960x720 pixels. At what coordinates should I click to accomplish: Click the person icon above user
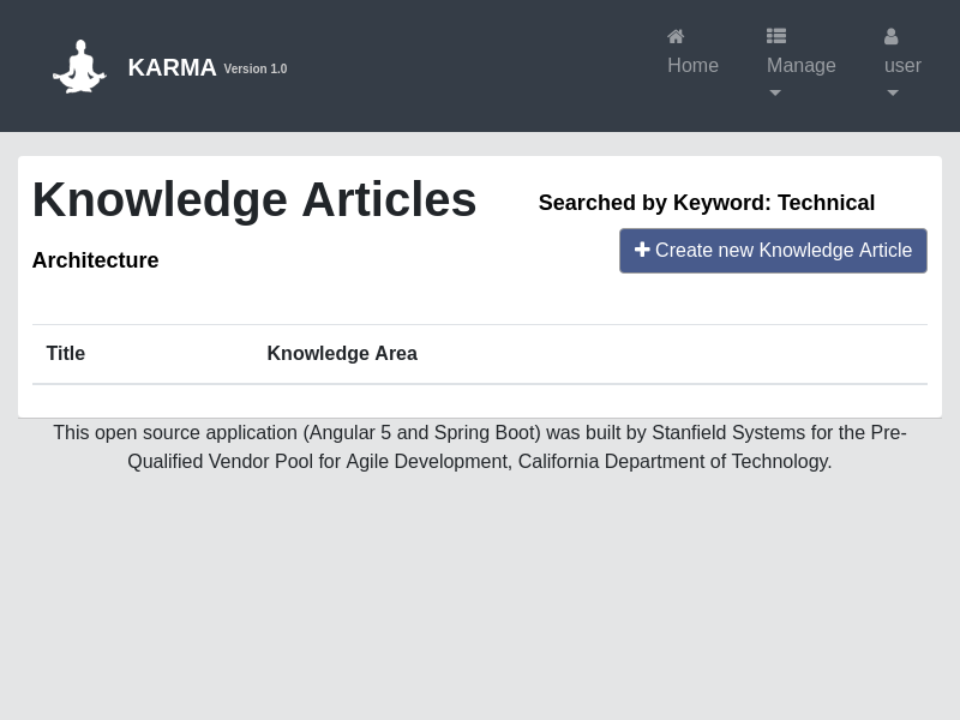(x=891, y=37)
